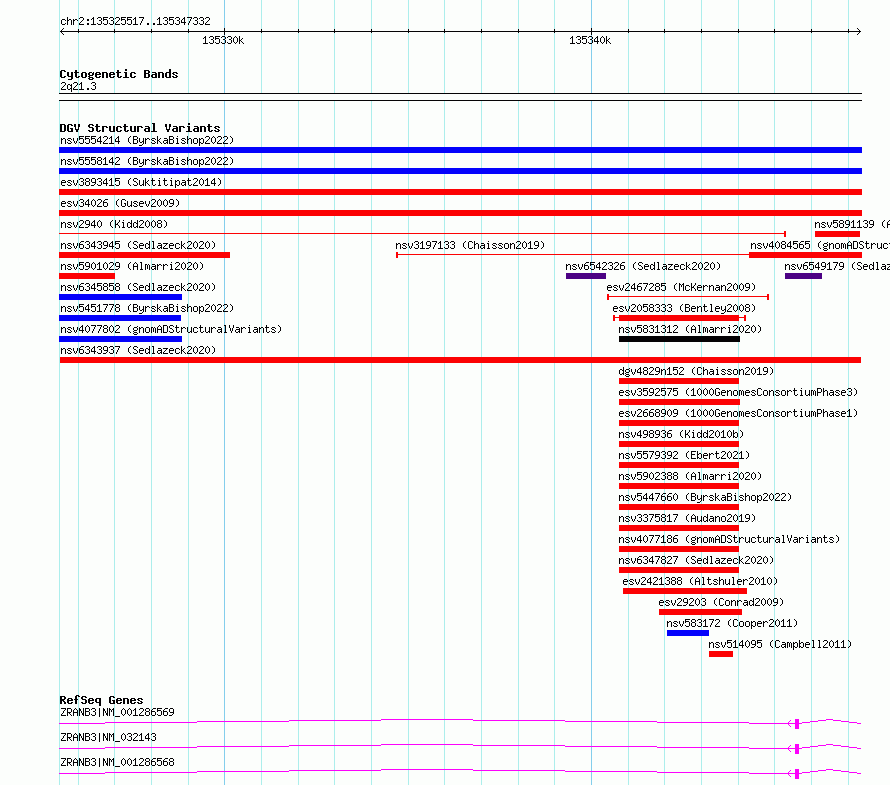Select nsv5902388 (Almarri2020) variant label
The width and height of the screenshot is (890, 785).
[690, 476]
